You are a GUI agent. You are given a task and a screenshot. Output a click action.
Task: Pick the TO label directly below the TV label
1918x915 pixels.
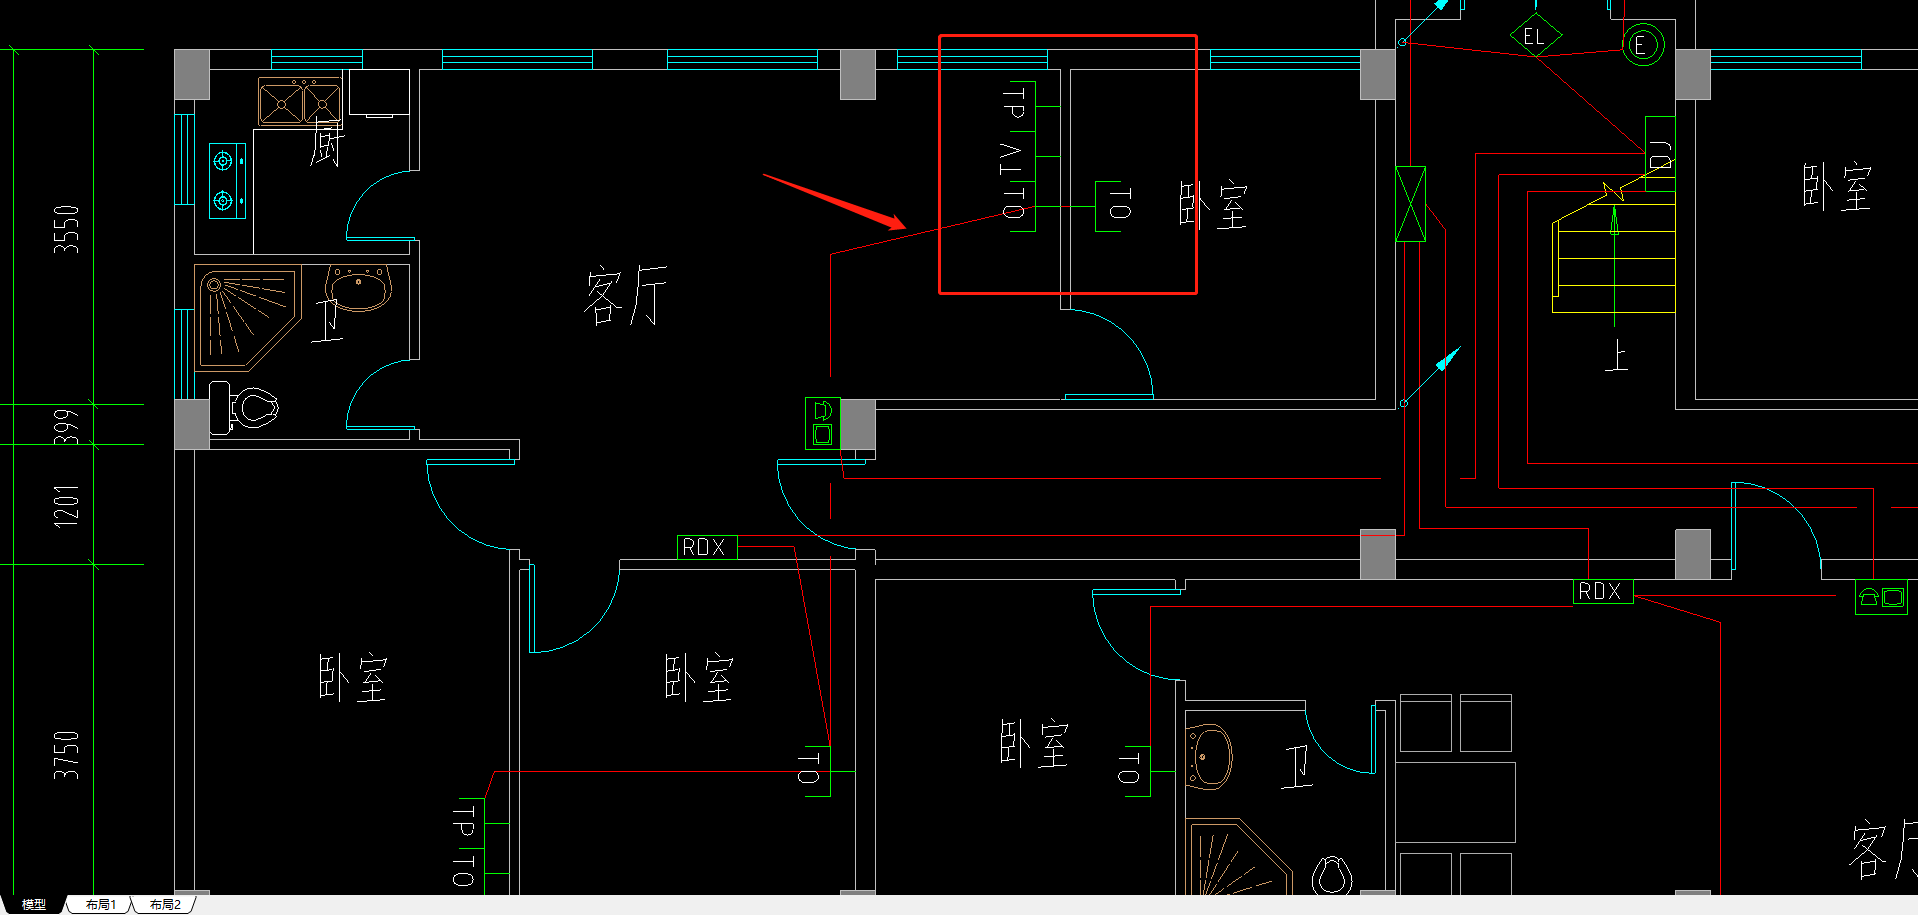click(1014, 203)
